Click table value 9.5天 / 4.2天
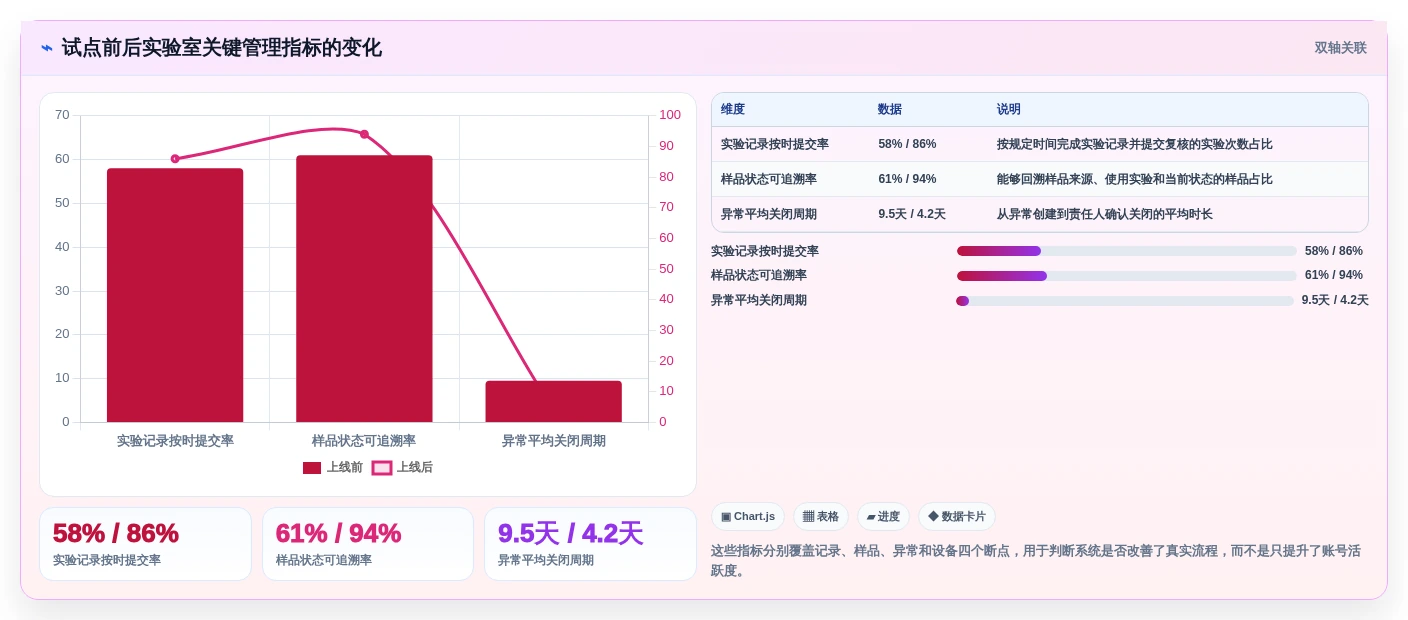The height and width of the screenshot is (620, 1408). tap(912, 214)
